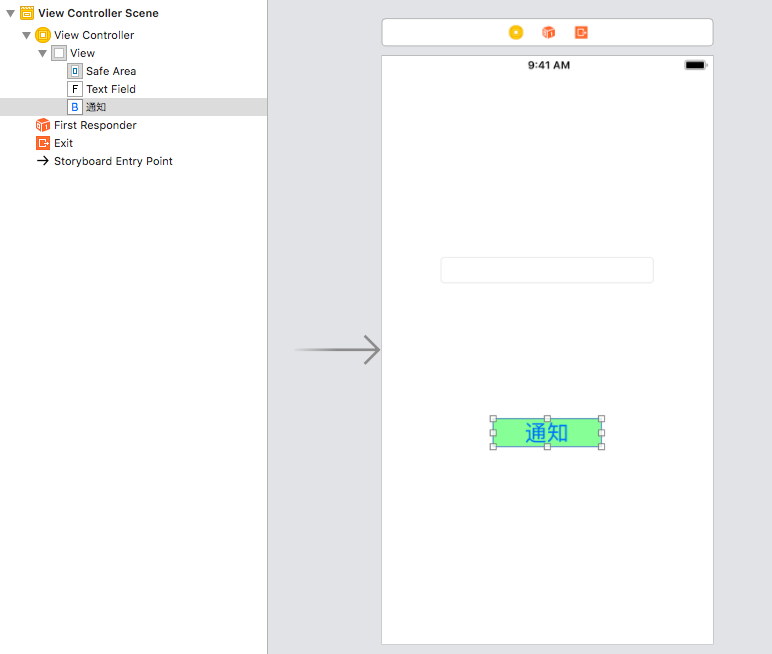Click the Safe Area icon
Viewport: 772px width, 654px height.
(x=74, y=71)
